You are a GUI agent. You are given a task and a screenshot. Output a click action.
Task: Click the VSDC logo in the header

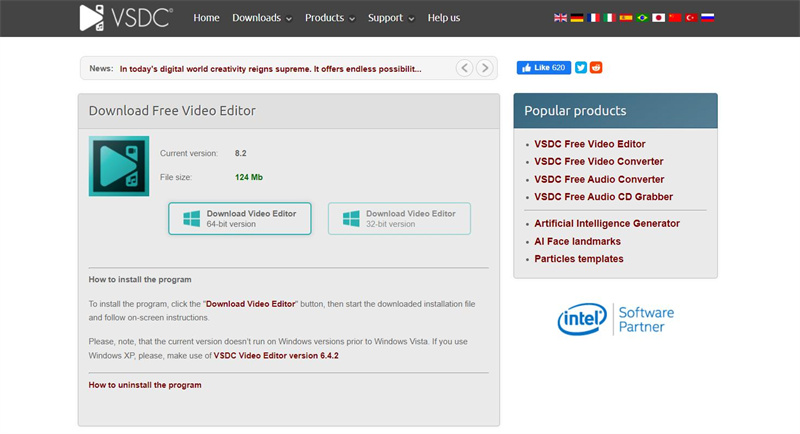(x=126, y=18)
